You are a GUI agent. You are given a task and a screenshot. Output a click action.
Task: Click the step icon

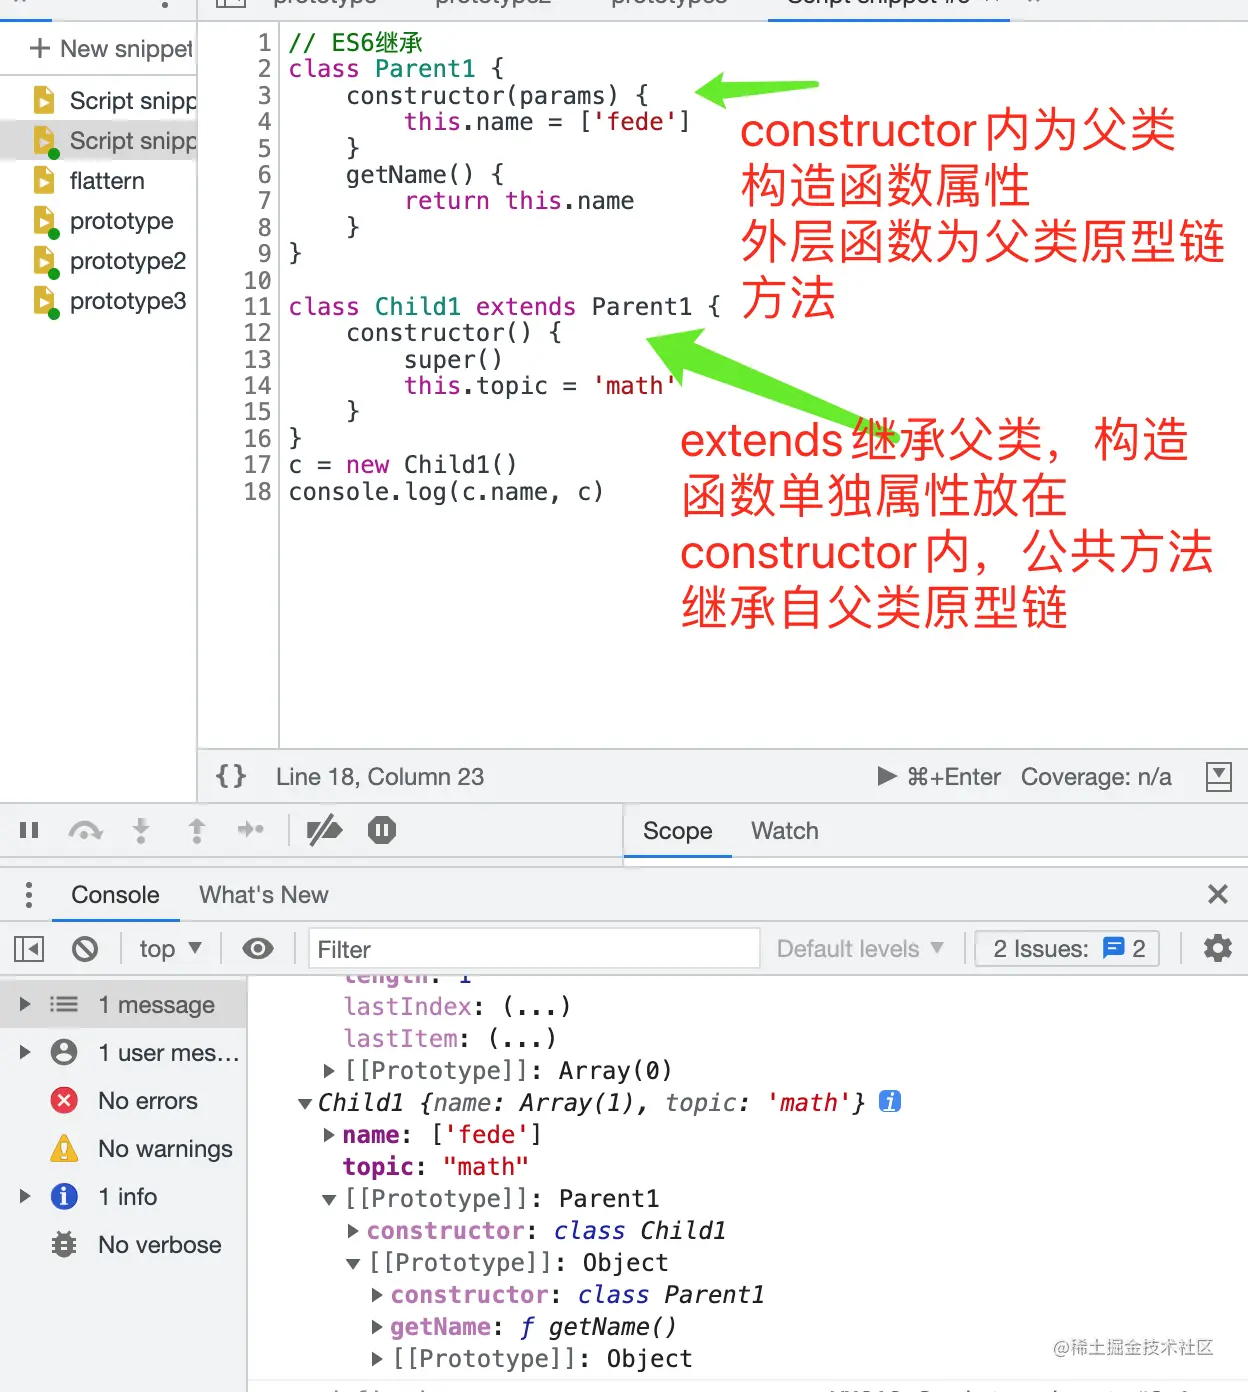[x=250, y=829]
